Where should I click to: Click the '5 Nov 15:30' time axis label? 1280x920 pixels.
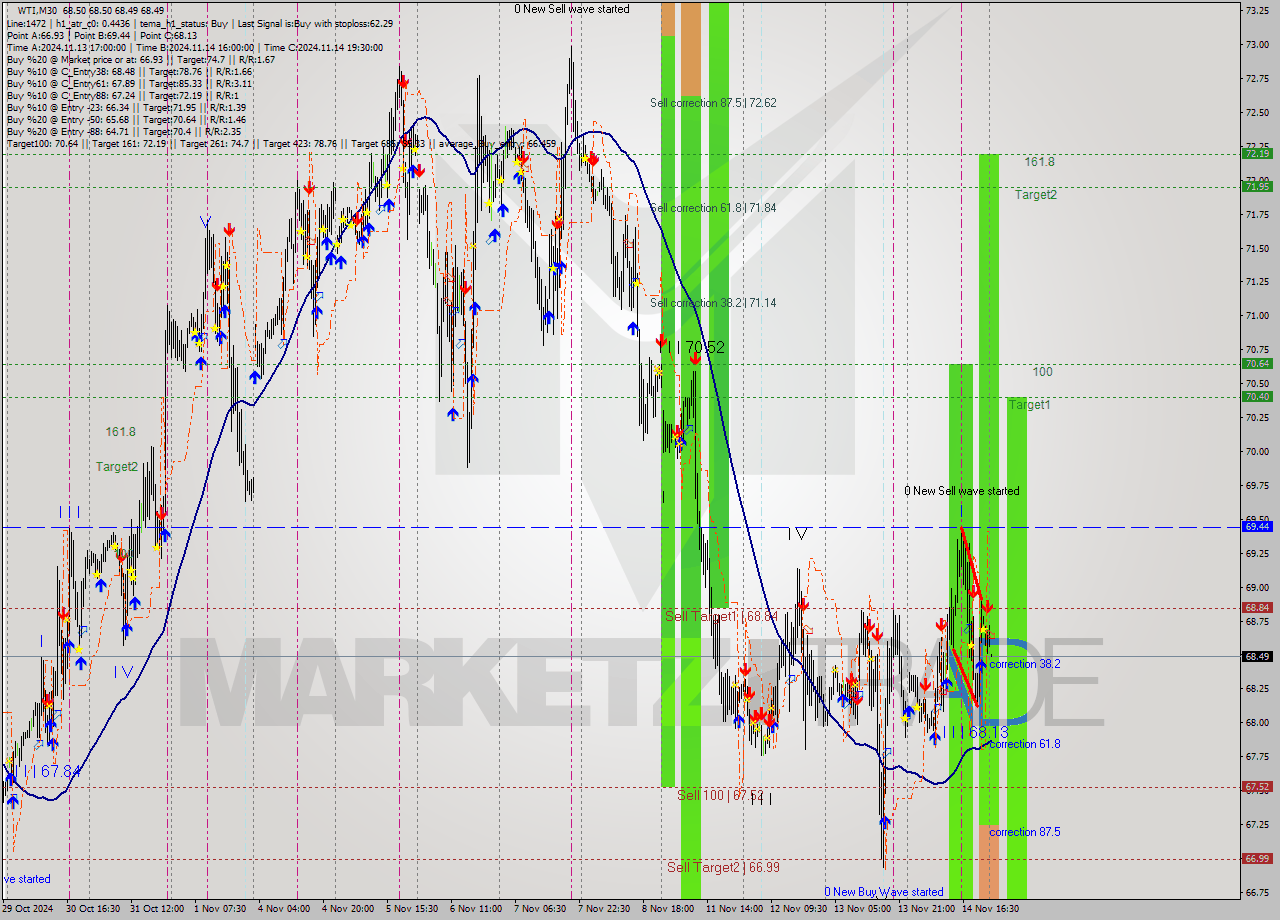414,909
